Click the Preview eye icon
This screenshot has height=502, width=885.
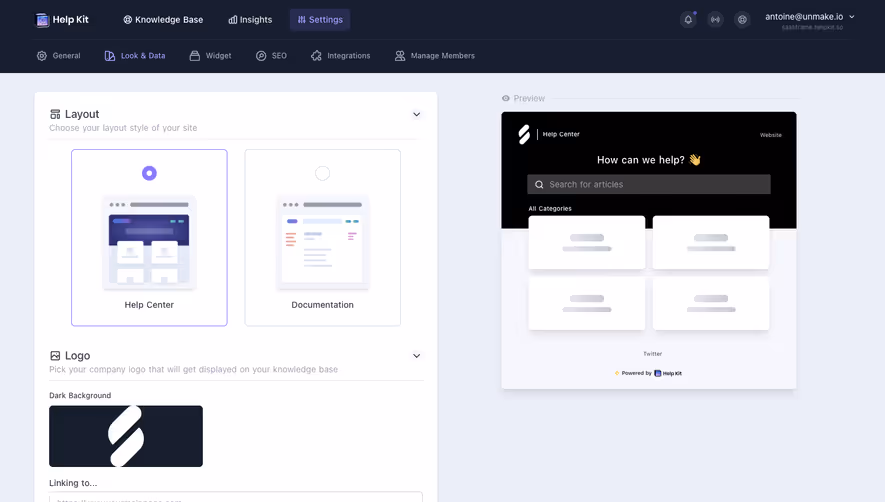(506, 98)
